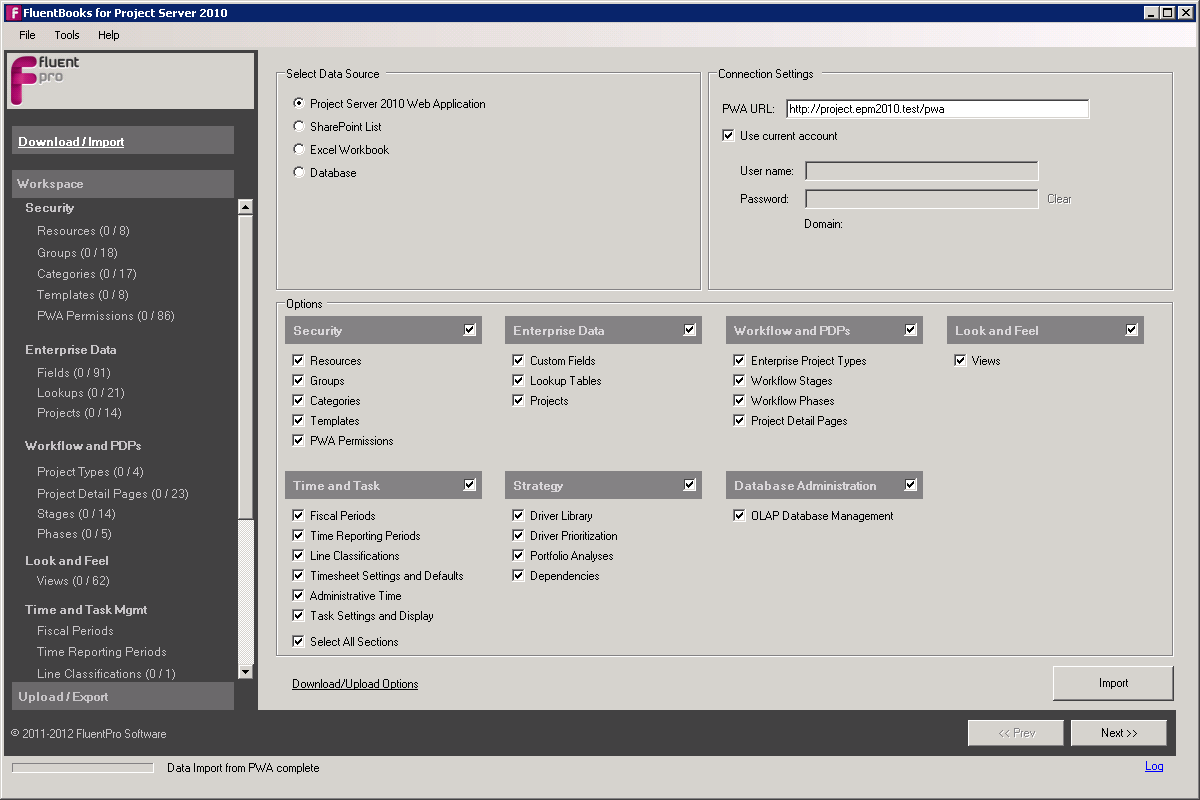
Task: Click into the PWA URL field
Action: 937,109
